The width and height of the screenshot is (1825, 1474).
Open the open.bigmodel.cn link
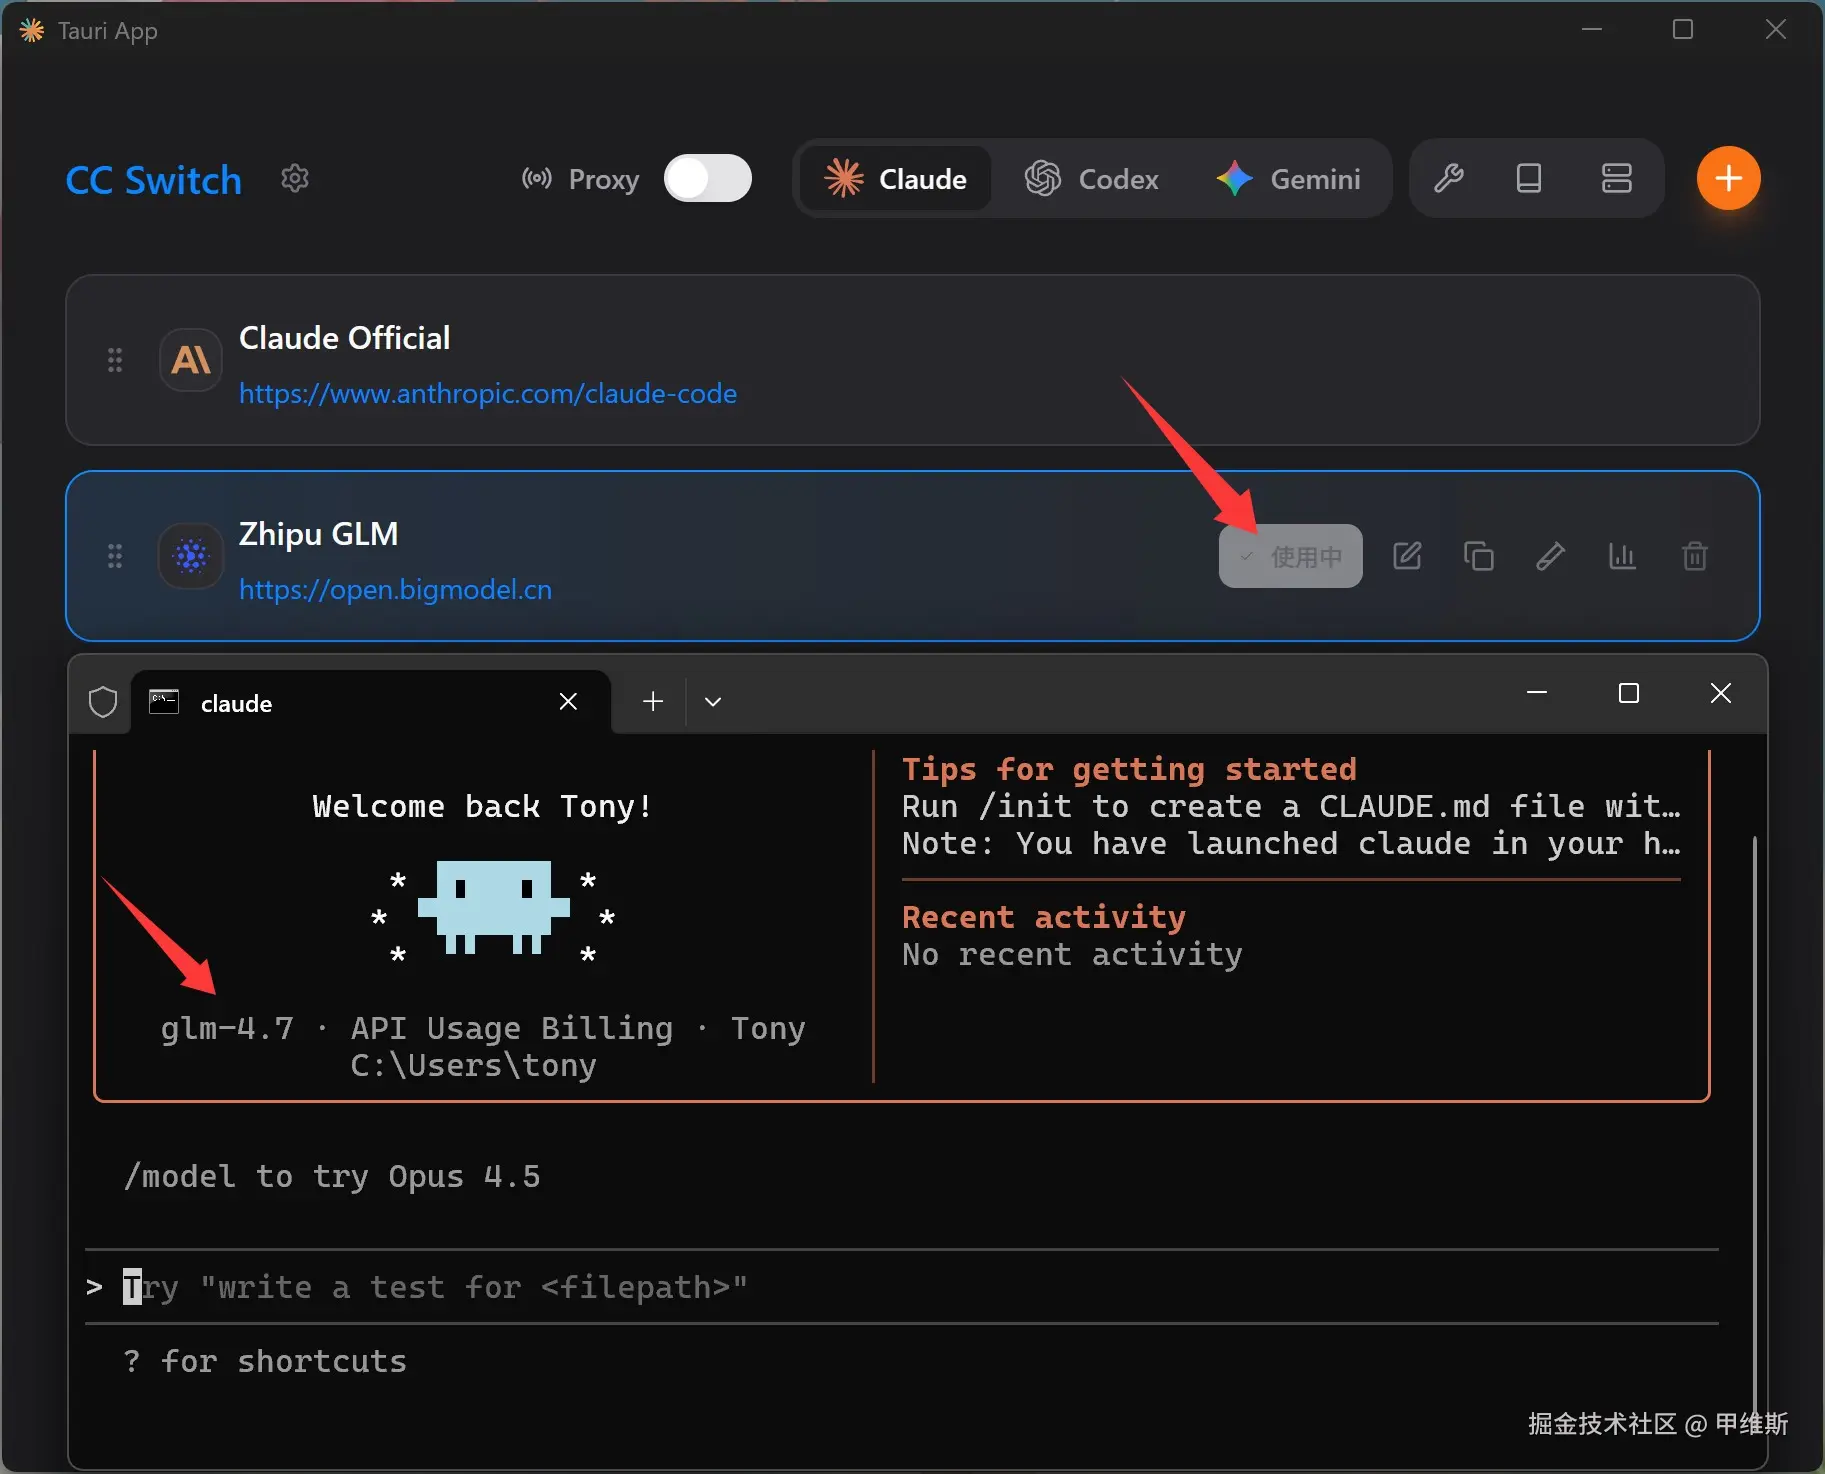click(396, 590)
